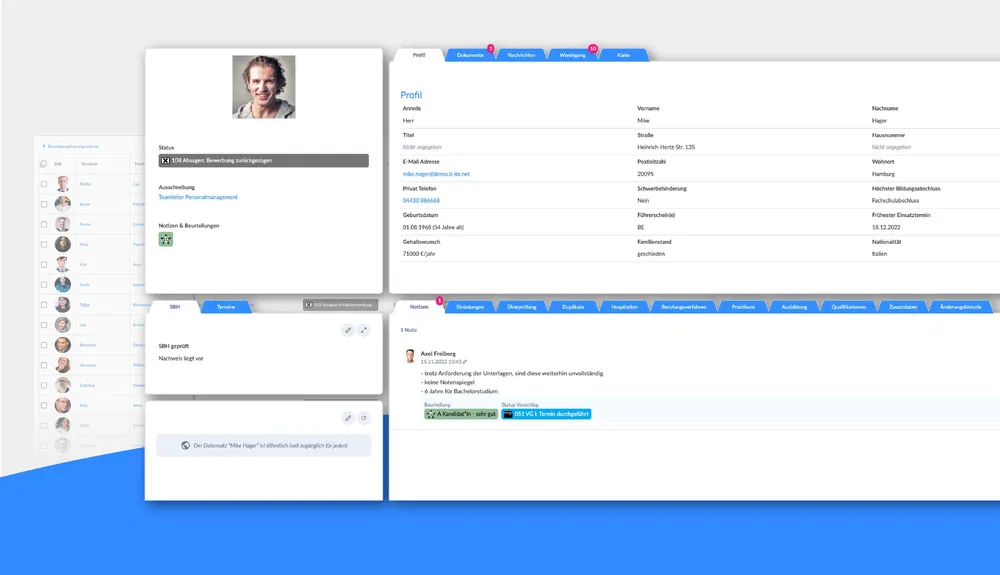Switch to the Werdegang tab
This screenshot has width=1000, height=575.
click(x=573, y=55)
